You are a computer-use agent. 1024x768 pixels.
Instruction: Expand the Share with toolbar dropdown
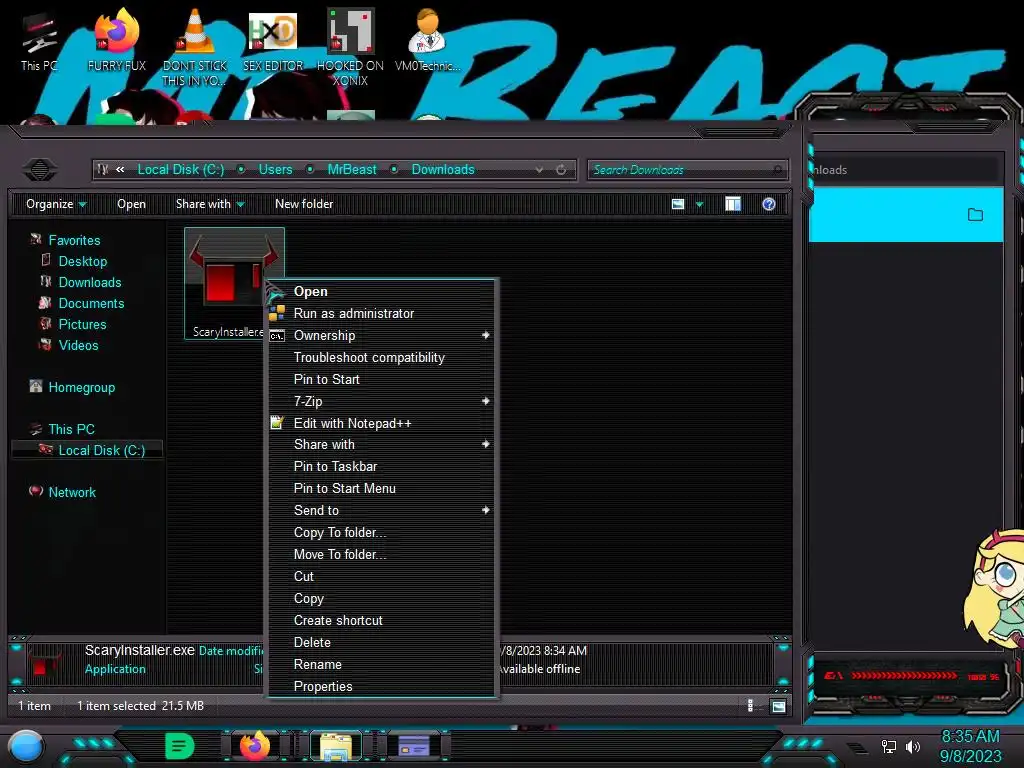(x=210, y=204)
